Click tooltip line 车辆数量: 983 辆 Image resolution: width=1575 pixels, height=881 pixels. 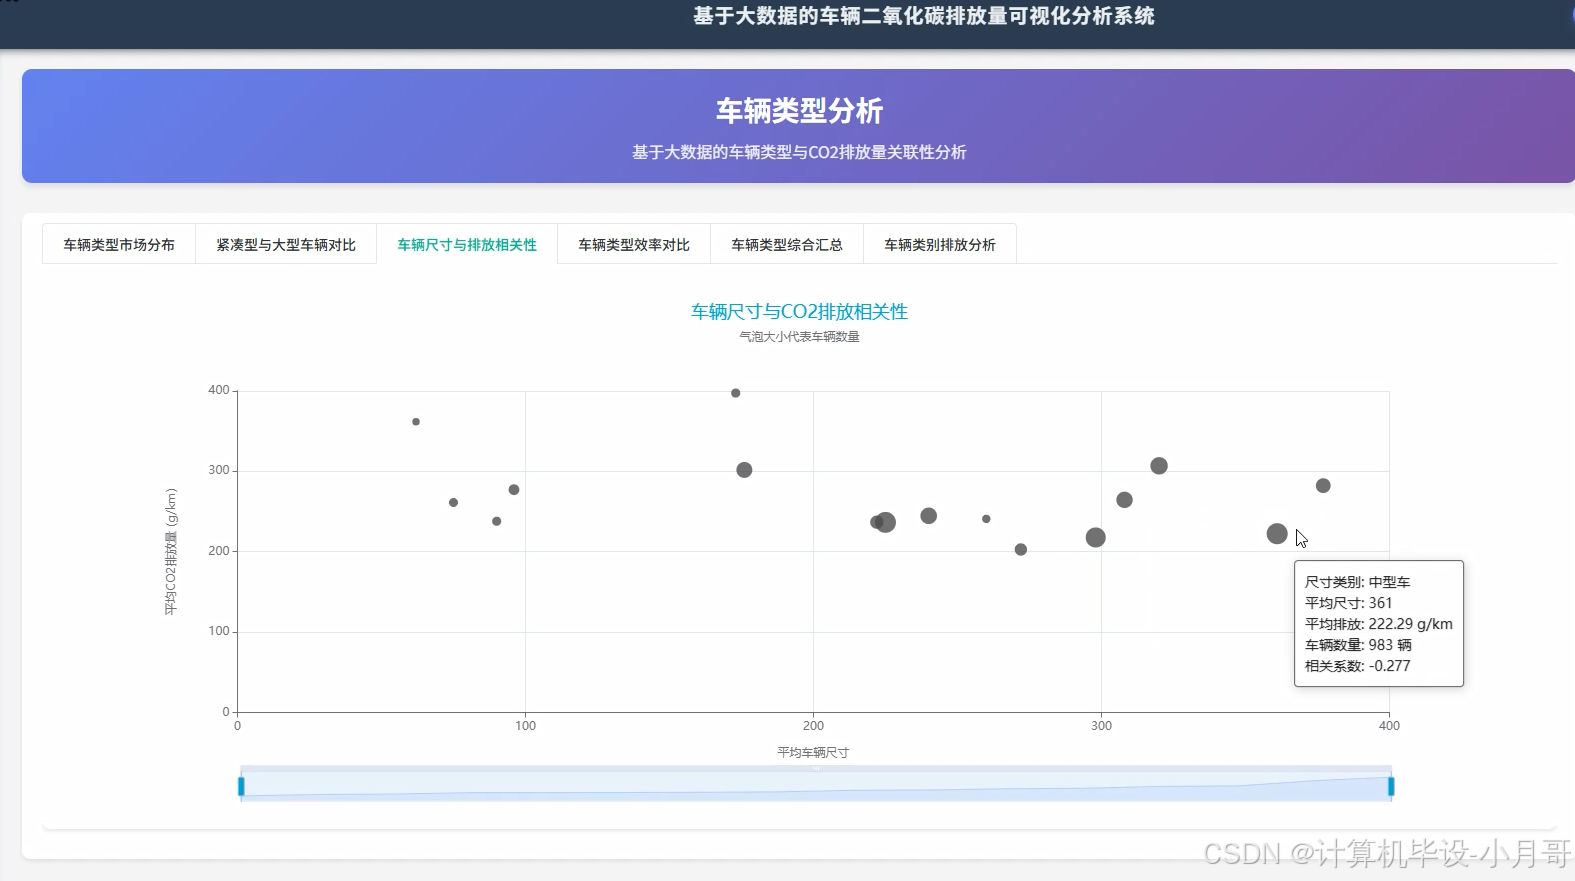point(1359,645)
